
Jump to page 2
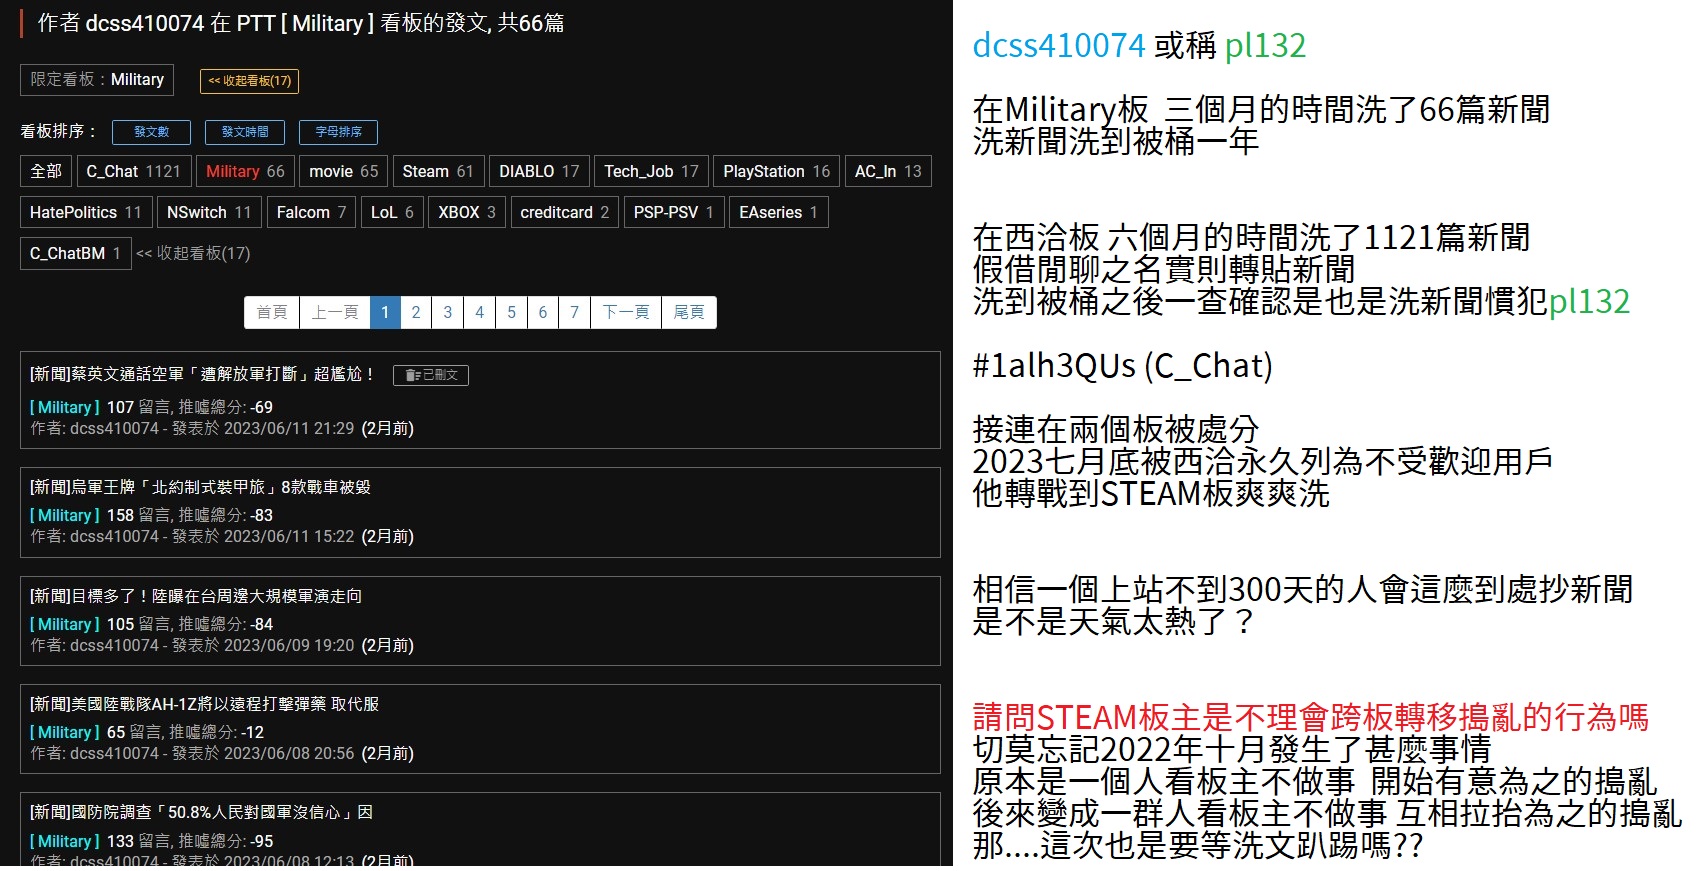(x=416, y=312)
